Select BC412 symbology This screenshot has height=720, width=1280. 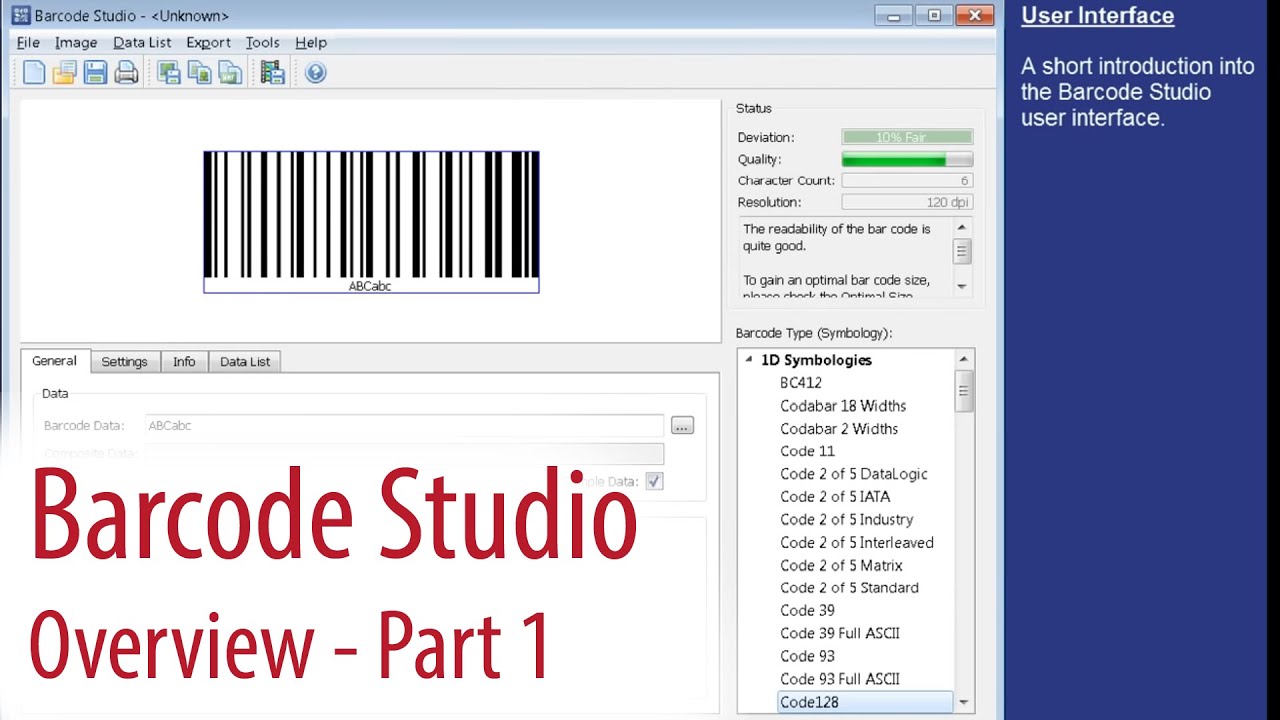(801, 383)
